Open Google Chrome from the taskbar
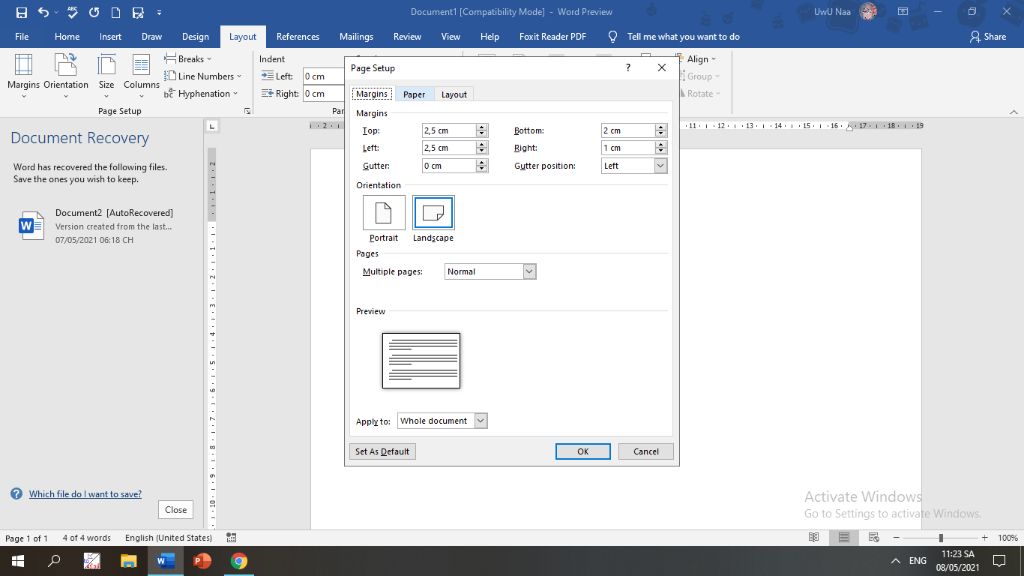Image resolution: width=1024 pixels, height=576 pixels. 238,561
